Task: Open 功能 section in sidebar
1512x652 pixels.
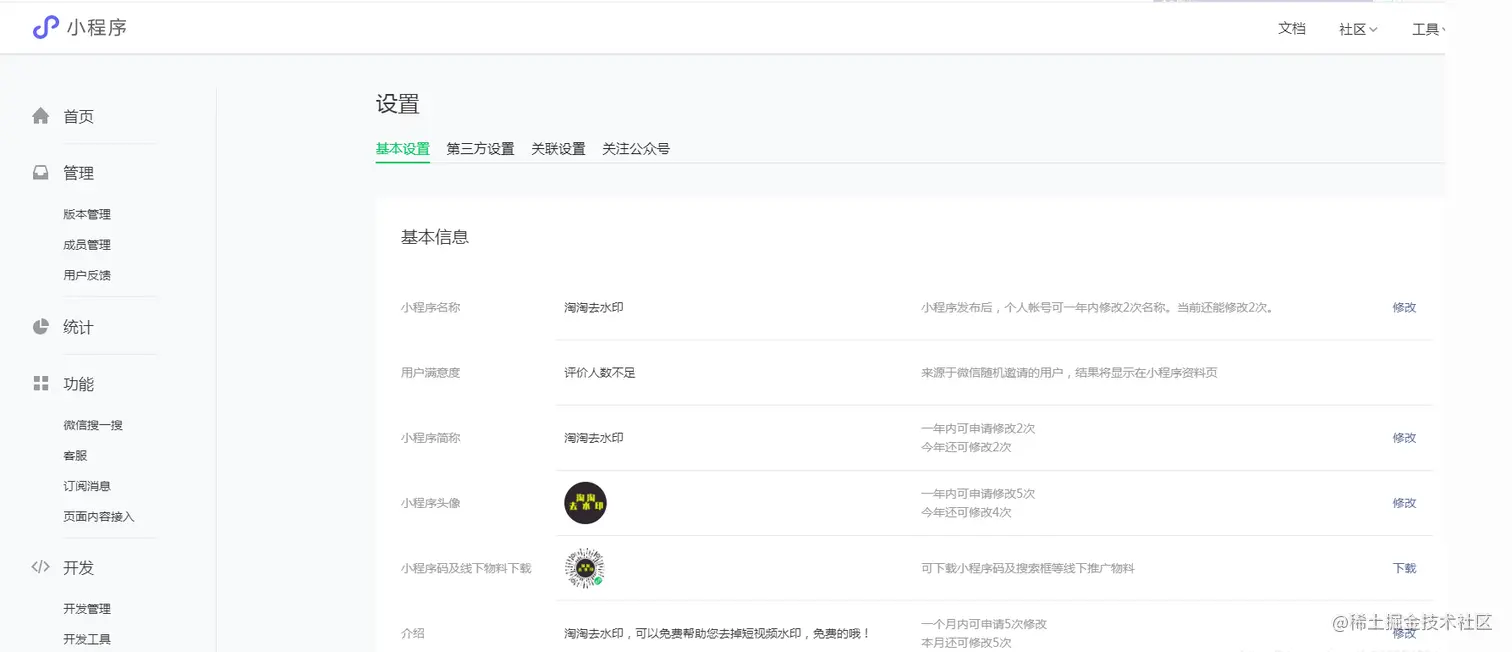Action: point(79,384)
